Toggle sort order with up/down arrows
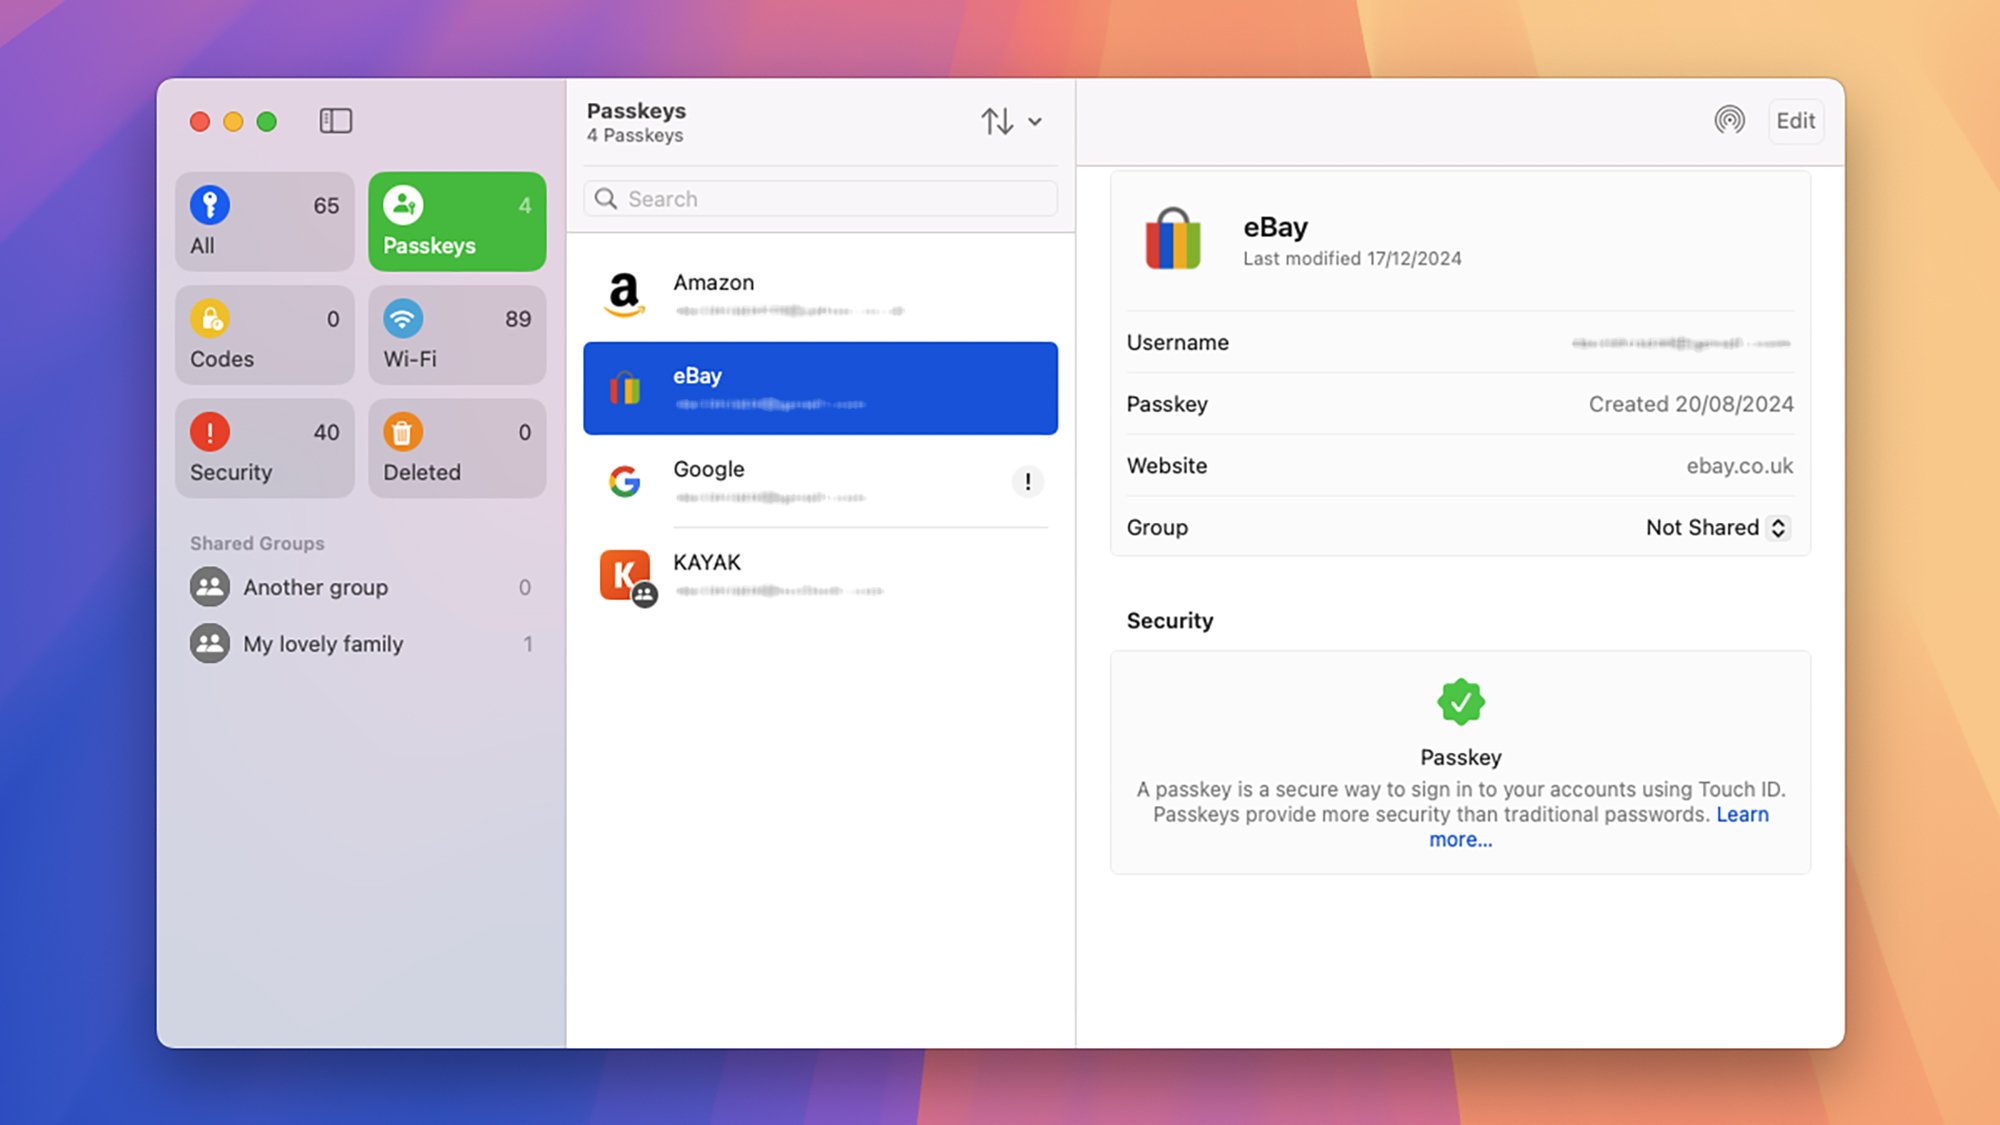Viewport: 2000px width, 1125px height. (997, 121)
